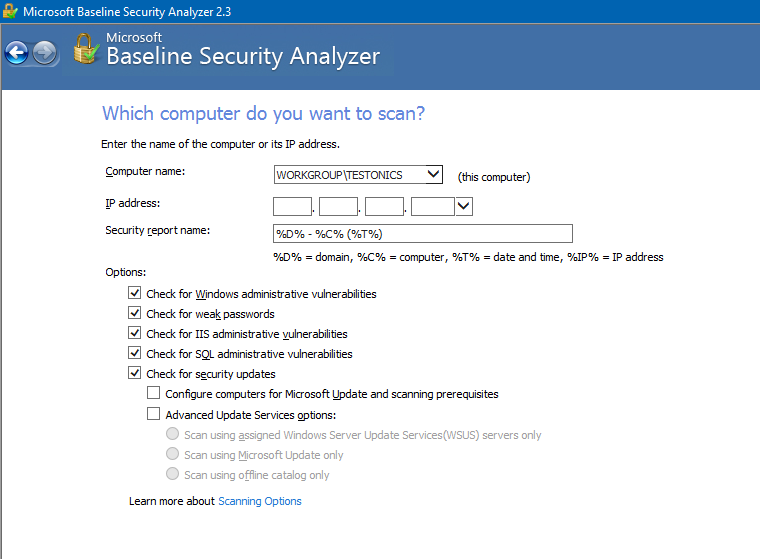Click the first IP address octet box

pos(292,206)
